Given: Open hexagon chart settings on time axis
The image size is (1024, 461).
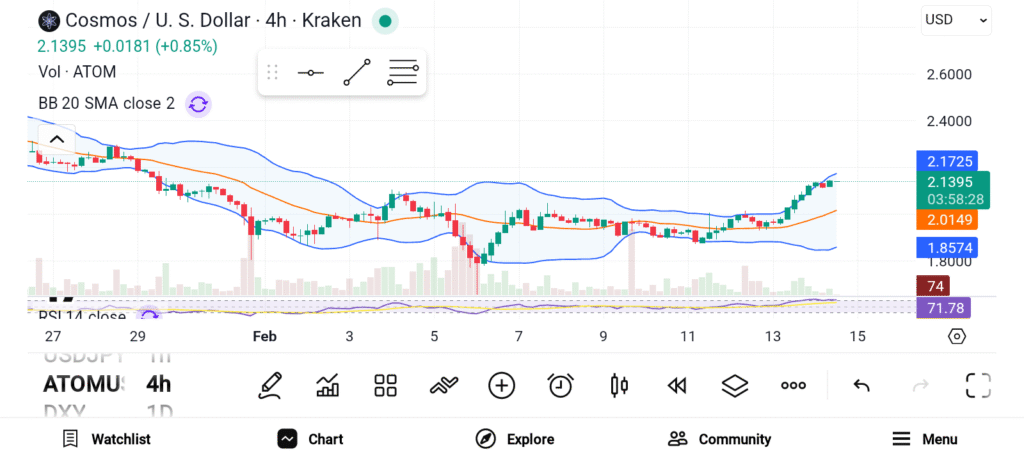Looking at the screenshot, I should point(956,336).
